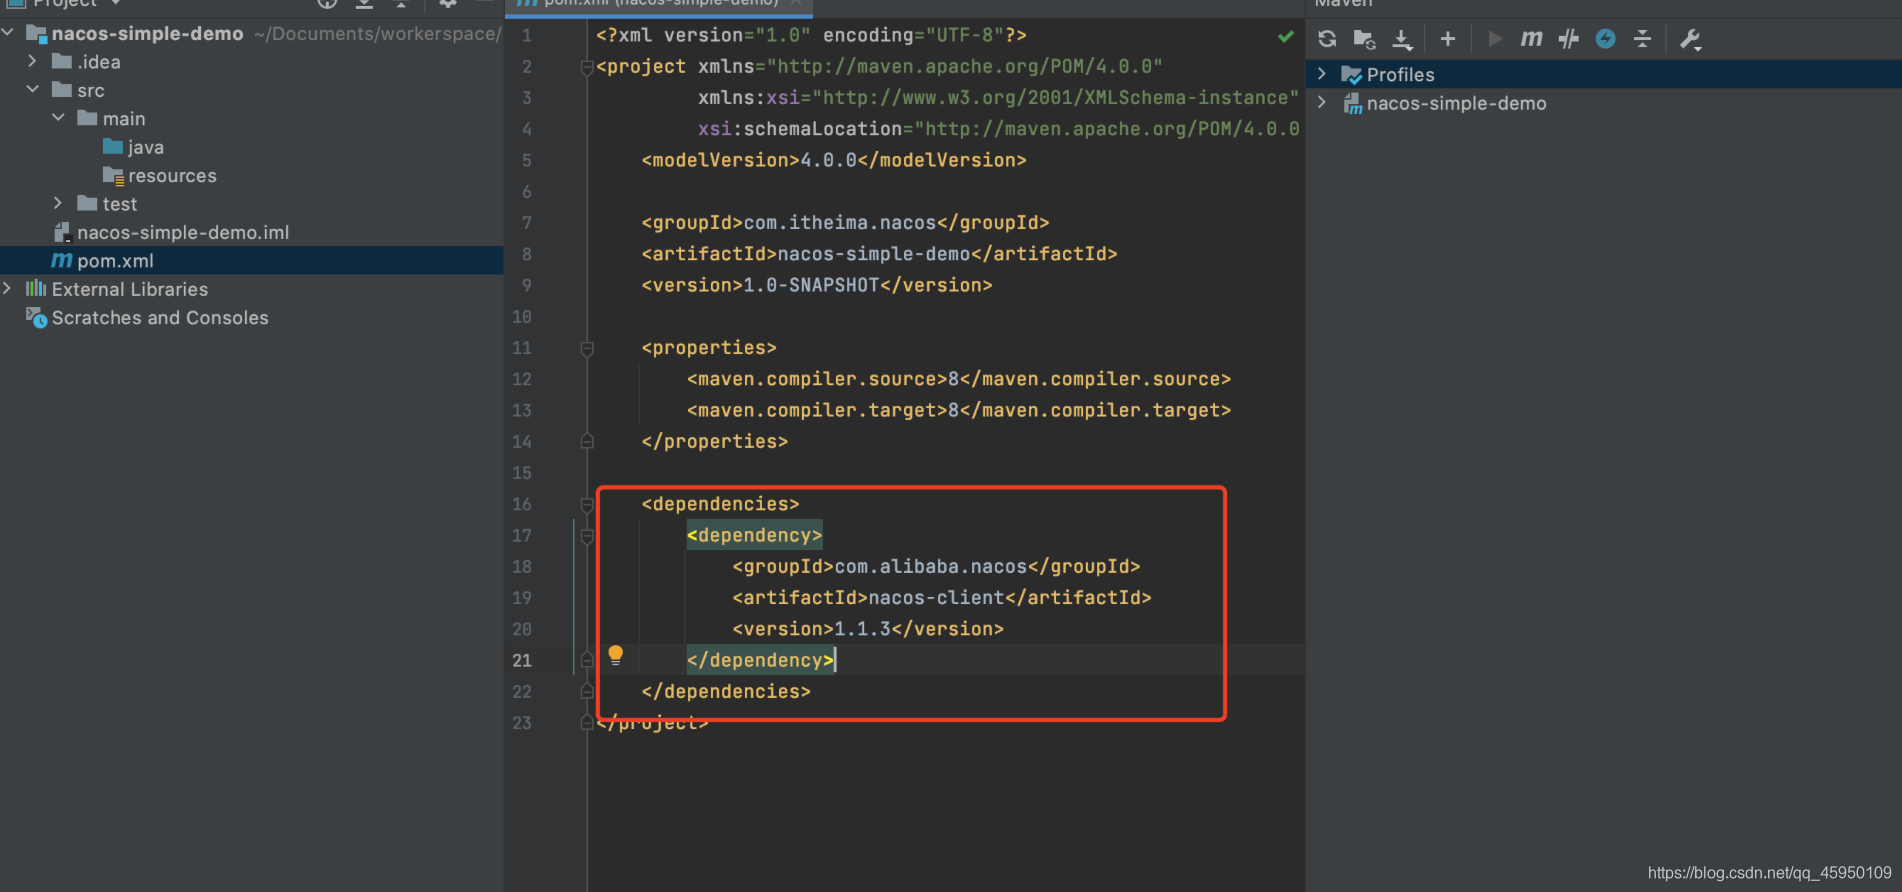Execute Maven goal 'm' icon
Image resolution: width=1902 pixels, height=892 pixels.
[x=1531, y=39]
